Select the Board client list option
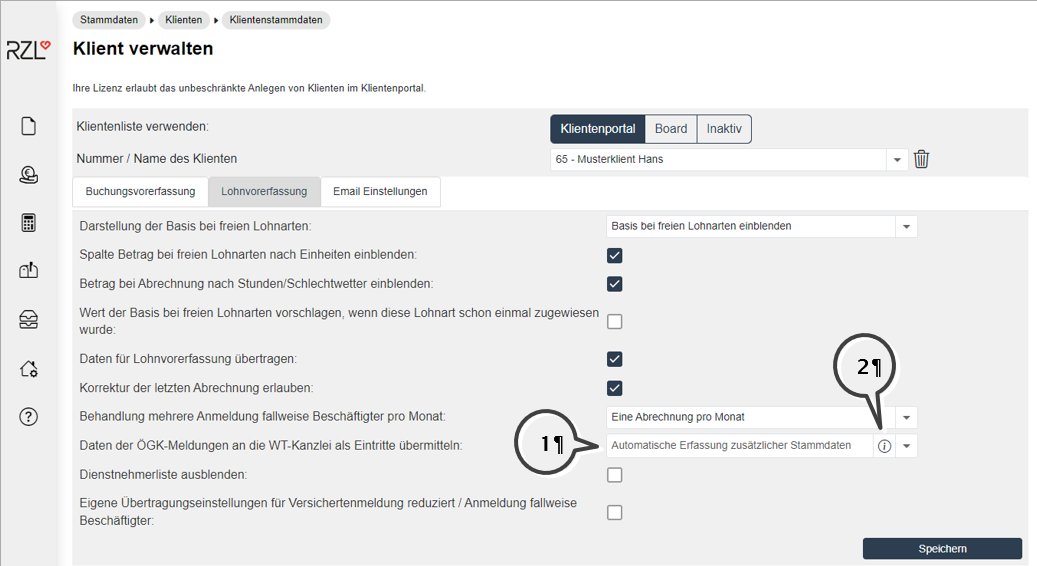Screen dimensions: 1037x566 pyautogui.click(x=671, y=129)
